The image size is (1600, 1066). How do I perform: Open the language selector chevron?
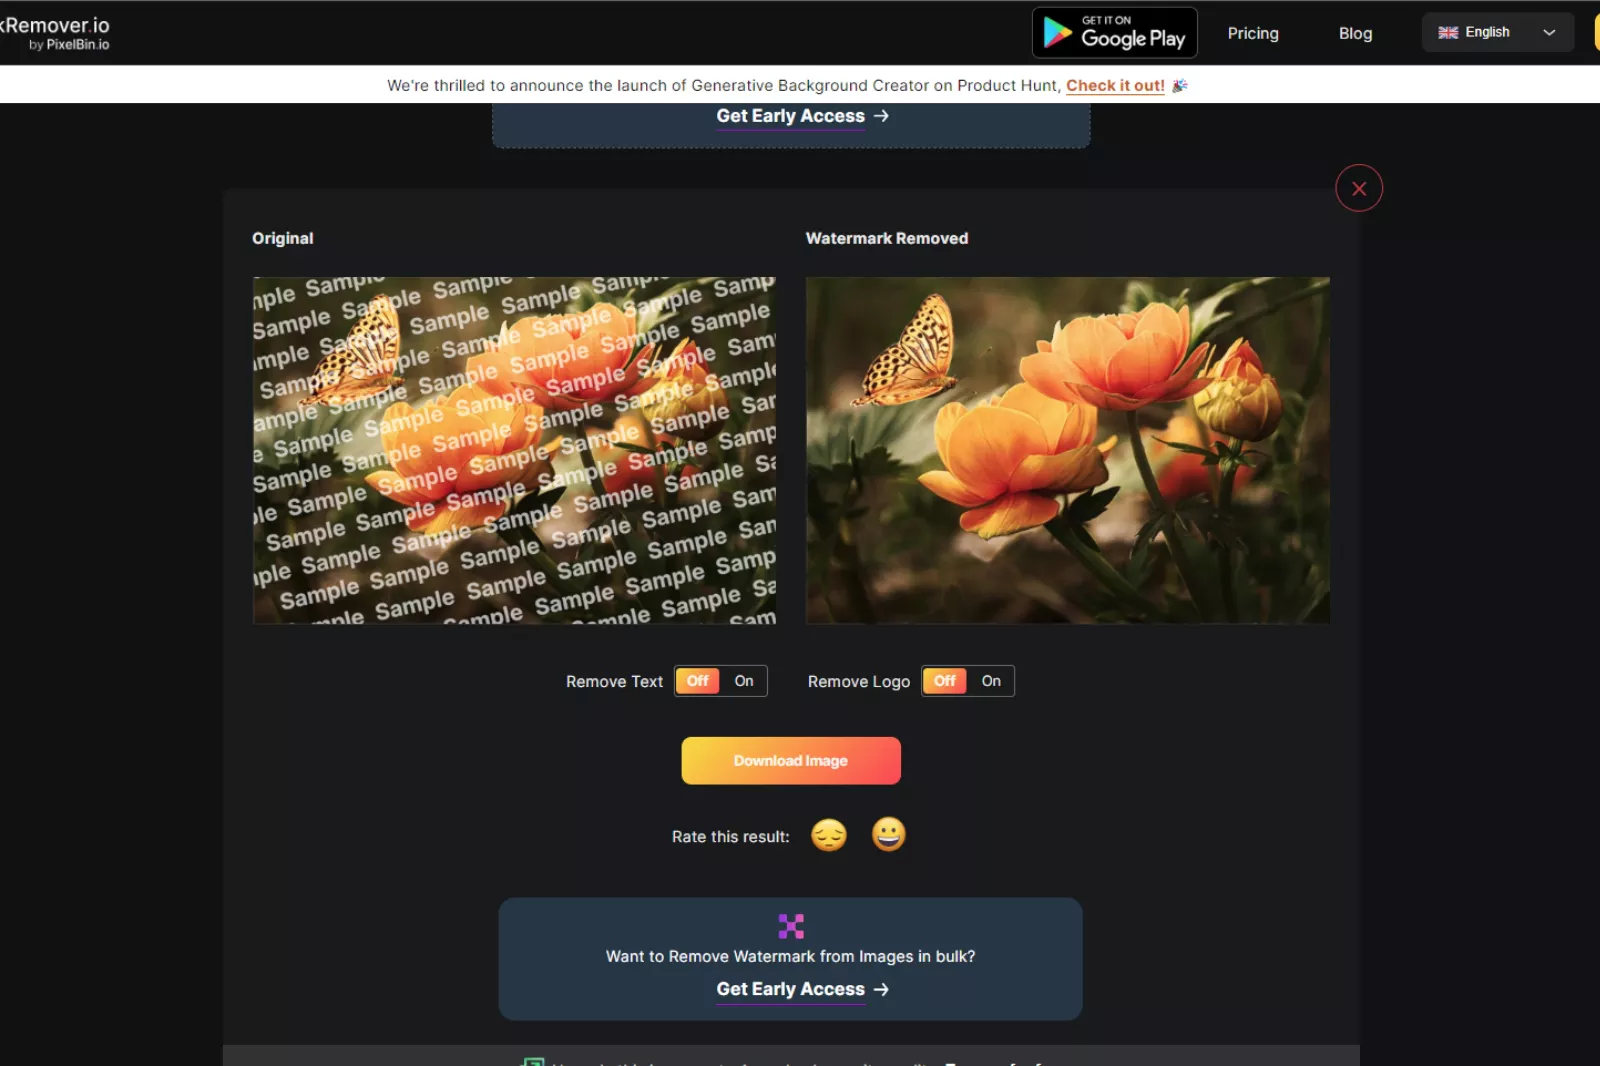coord(1549,33)
